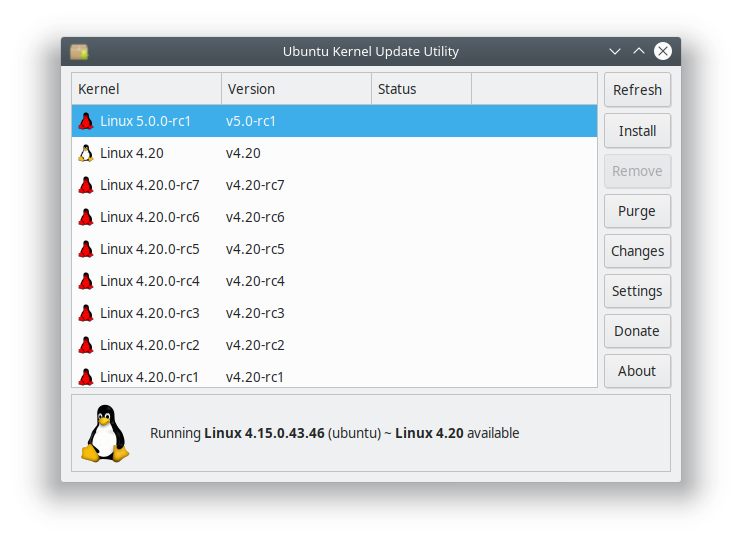Click the Purge button
This screenshot has width=742, height=543.
[637, 211]
